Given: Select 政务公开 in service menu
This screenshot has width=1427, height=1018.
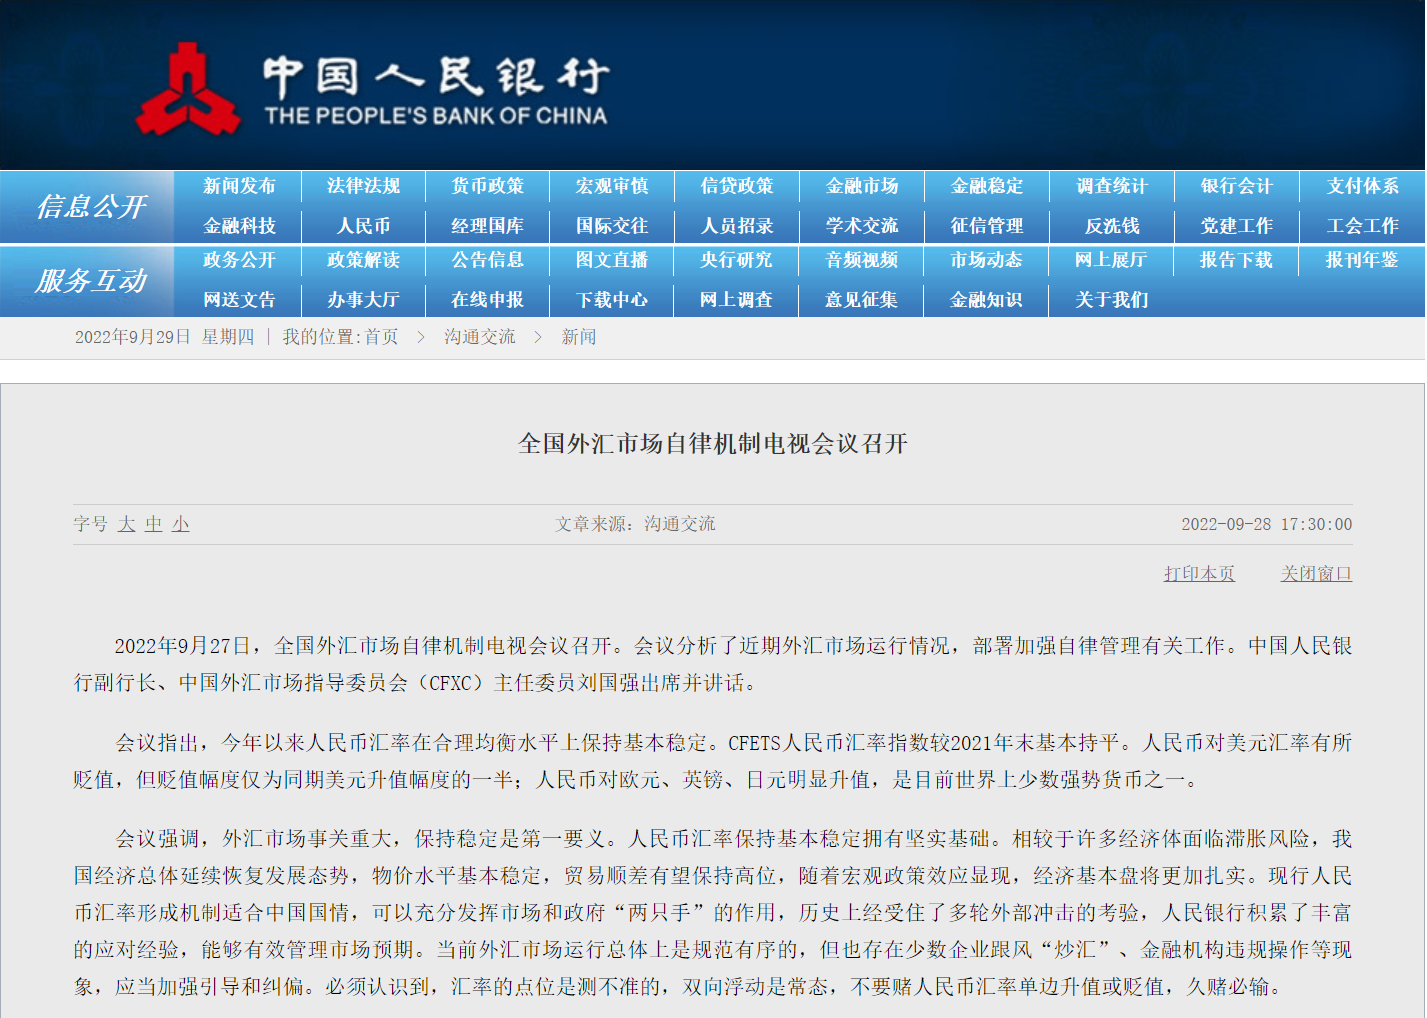Looking at the screenshot, I should point(239,260).
